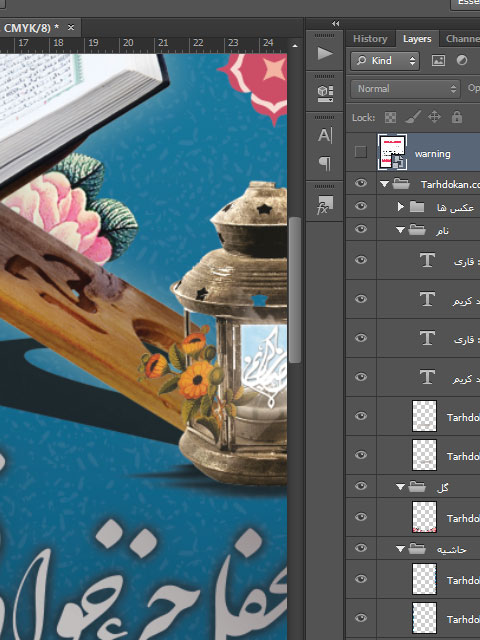Filter layers by adjustment layer icon
Viewport: 480px width, 640px height.
click(x=462, y=60)
